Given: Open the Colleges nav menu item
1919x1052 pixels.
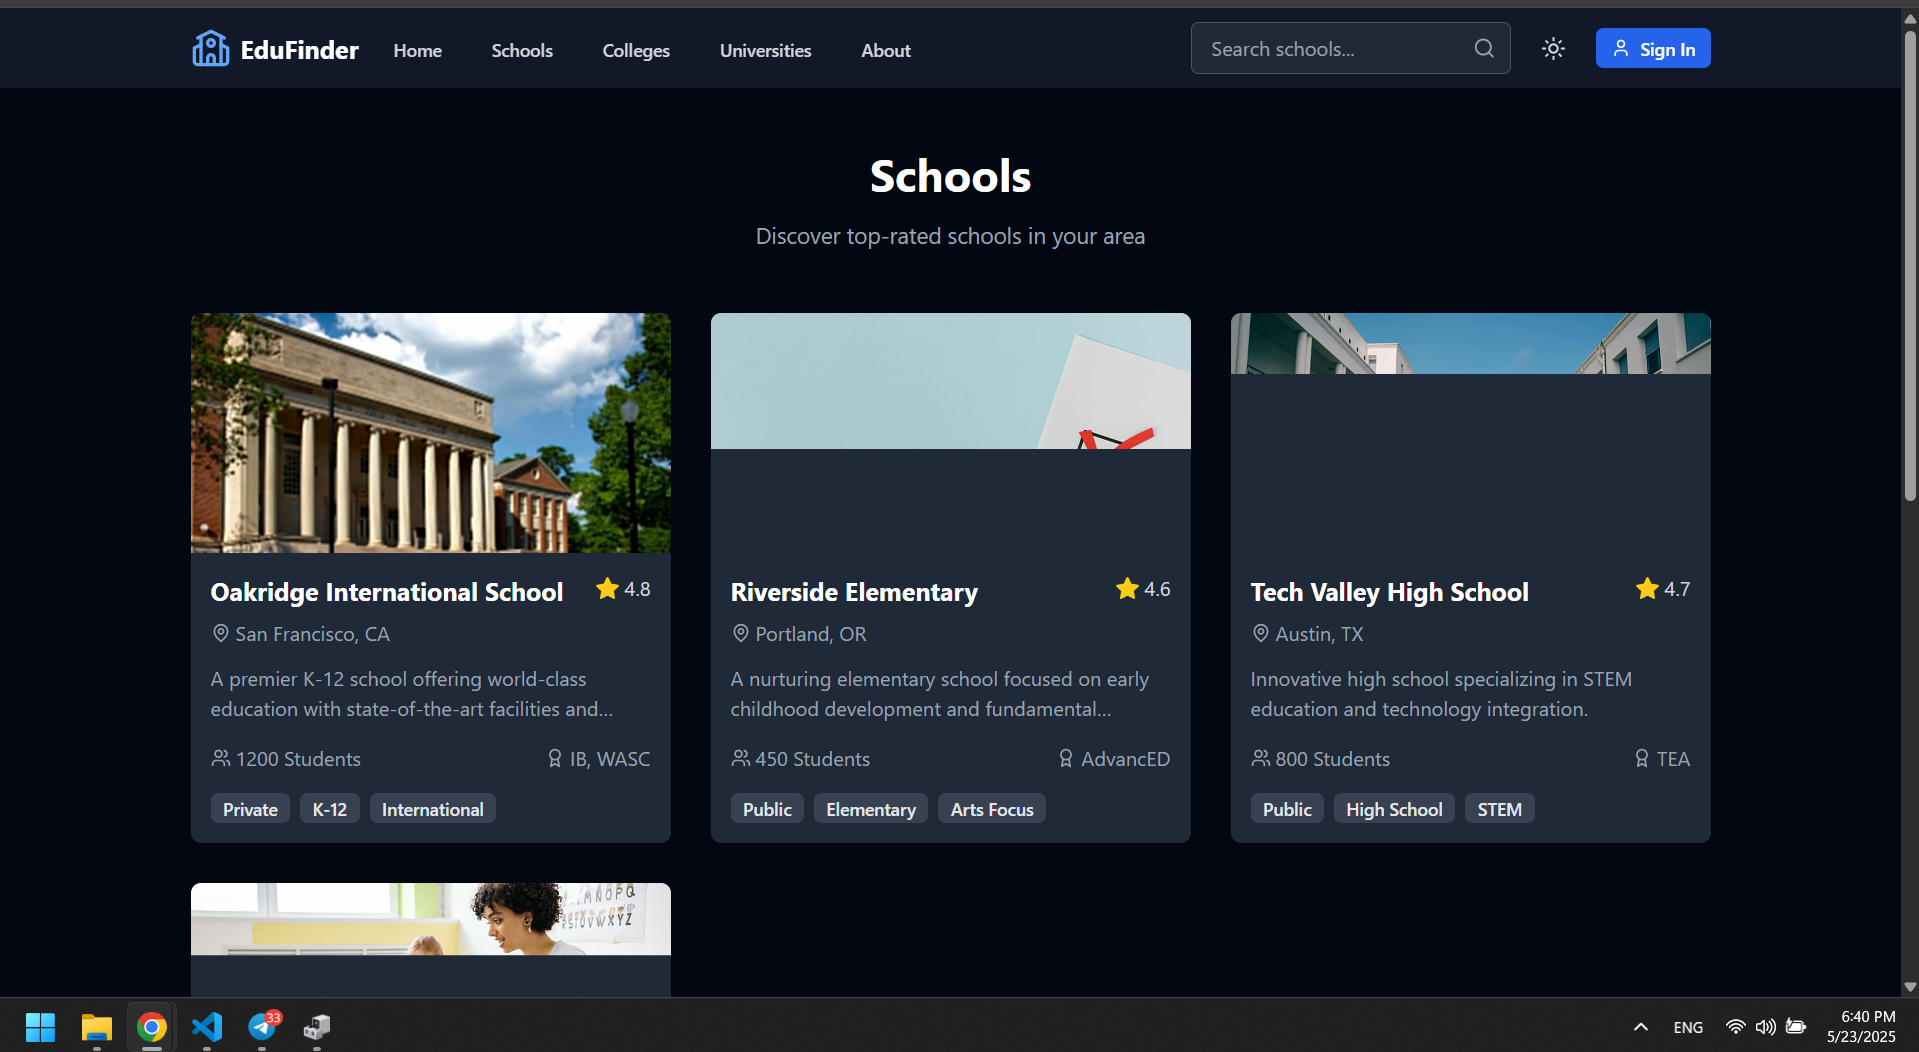Looking at the screenshot, I should (x=636, y=50).
